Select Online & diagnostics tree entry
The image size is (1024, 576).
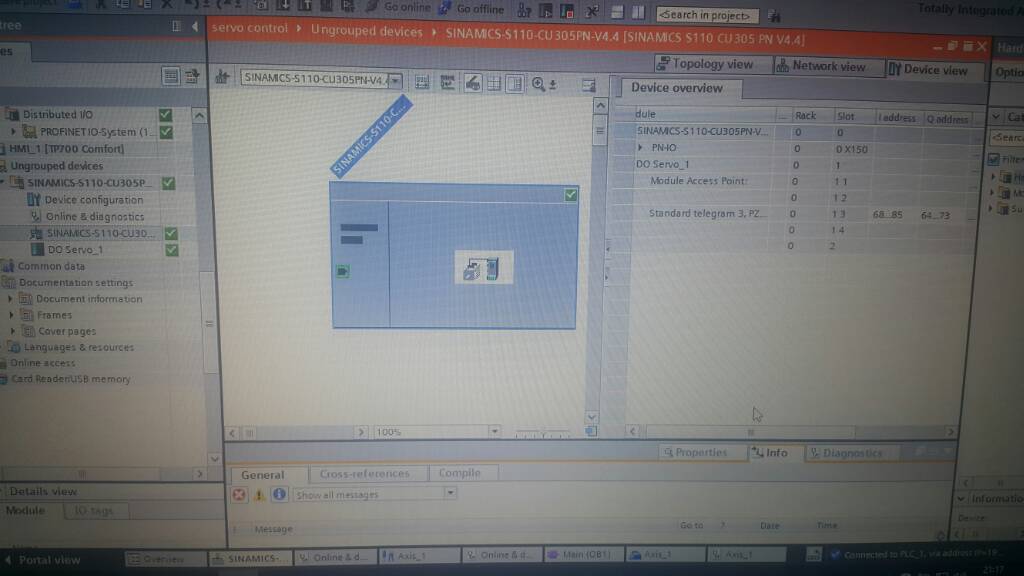pyautogui.click(x=95, y=216)
